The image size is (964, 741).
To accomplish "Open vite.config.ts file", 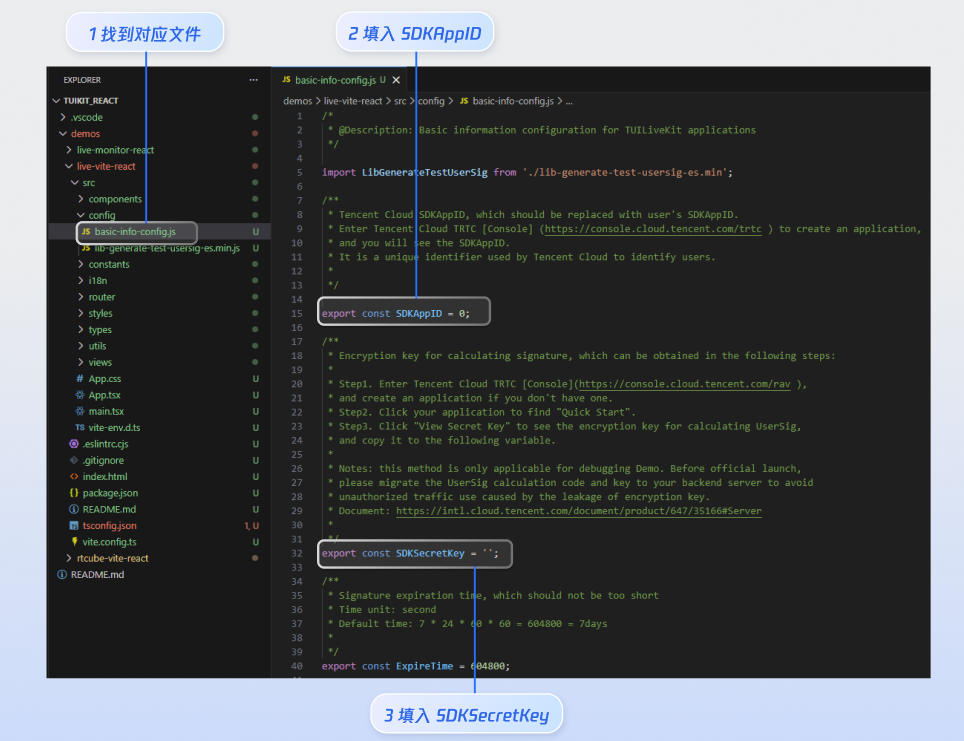I will point(109,542).
